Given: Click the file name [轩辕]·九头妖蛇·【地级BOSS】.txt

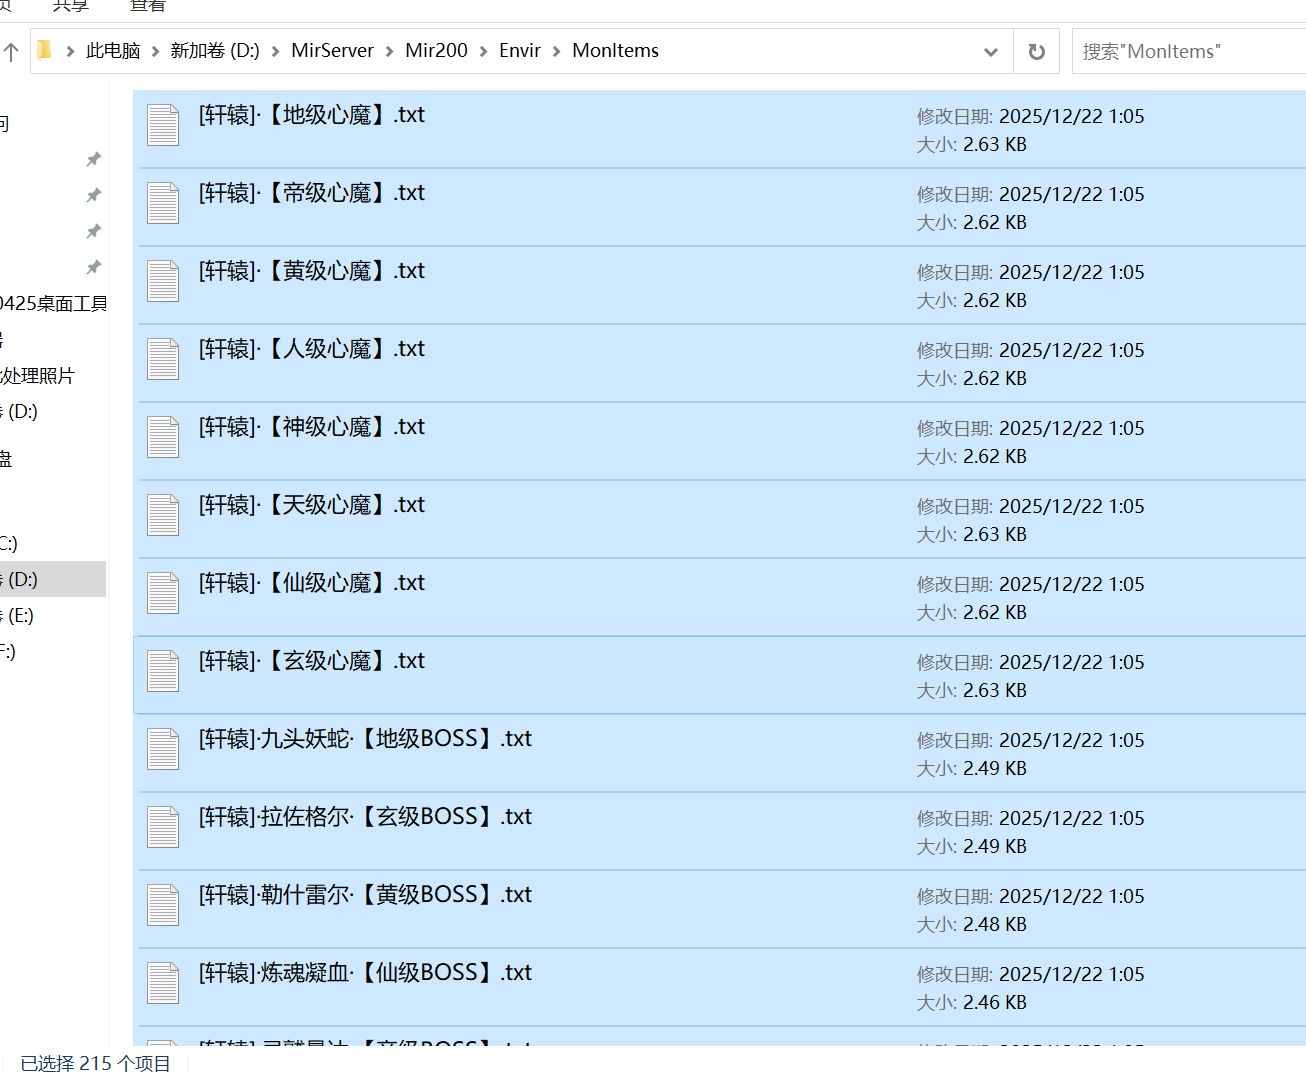Looking at the screenshot, I should point(365,739).
